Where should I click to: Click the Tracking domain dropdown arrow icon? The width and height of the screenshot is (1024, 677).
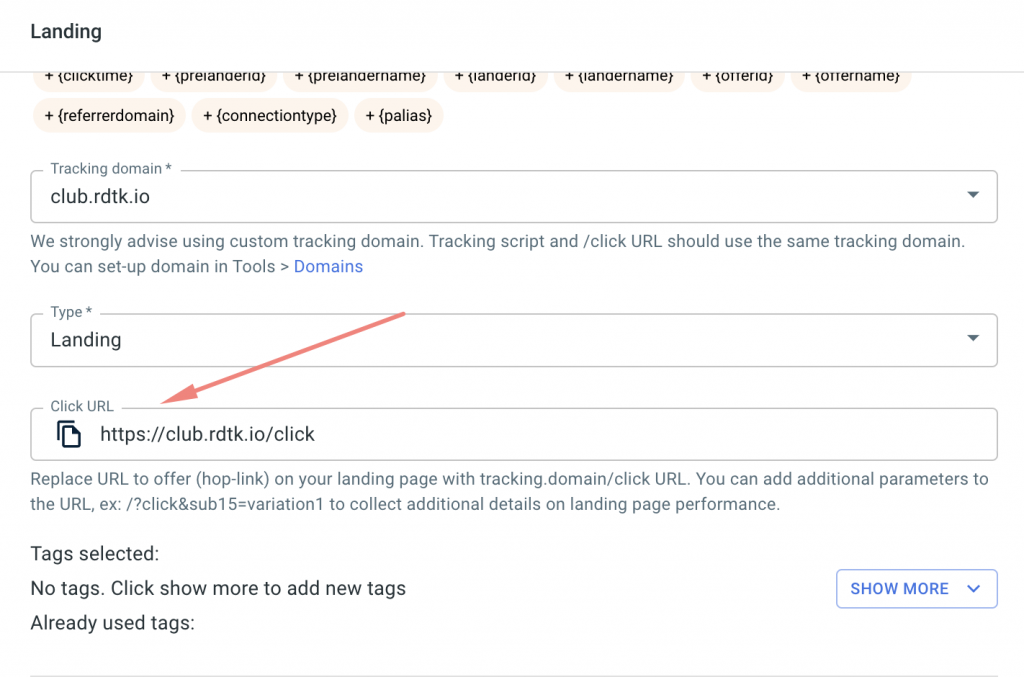(971, 196)
